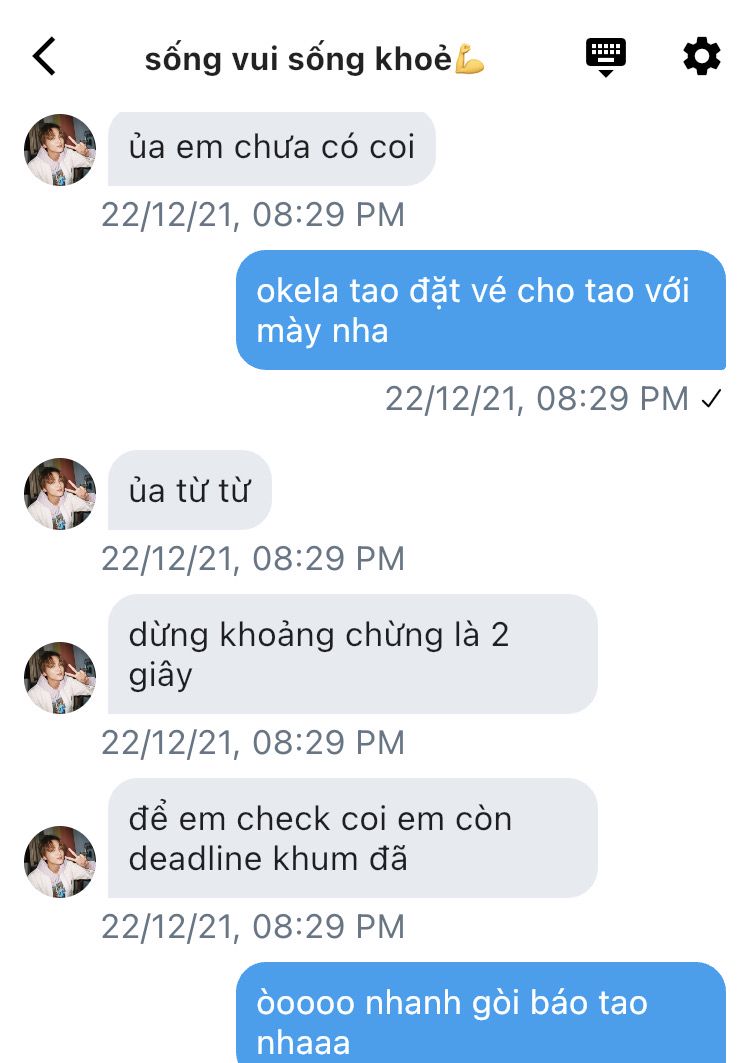Click timestamp below 'dừng khoảng chừng' bubble
The width and height of the screenshot is (750, 1063).
pos(253,742)
